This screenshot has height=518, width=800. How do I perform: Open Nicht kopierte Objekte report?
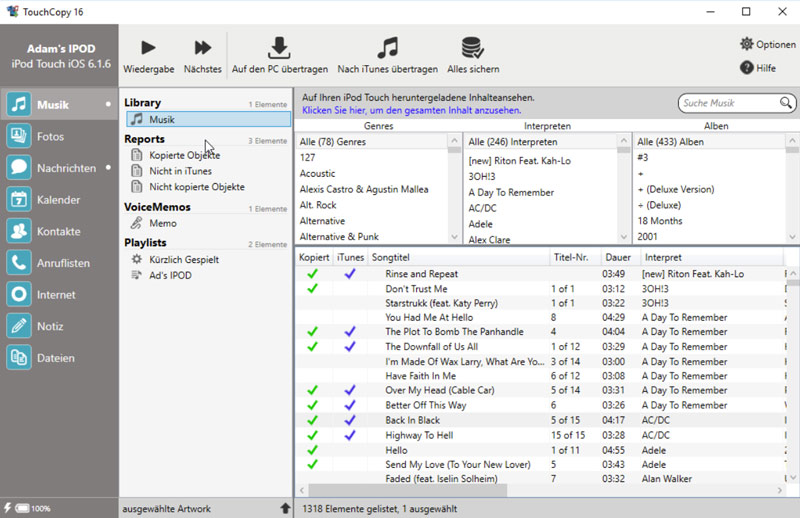[x=196, y=187]
